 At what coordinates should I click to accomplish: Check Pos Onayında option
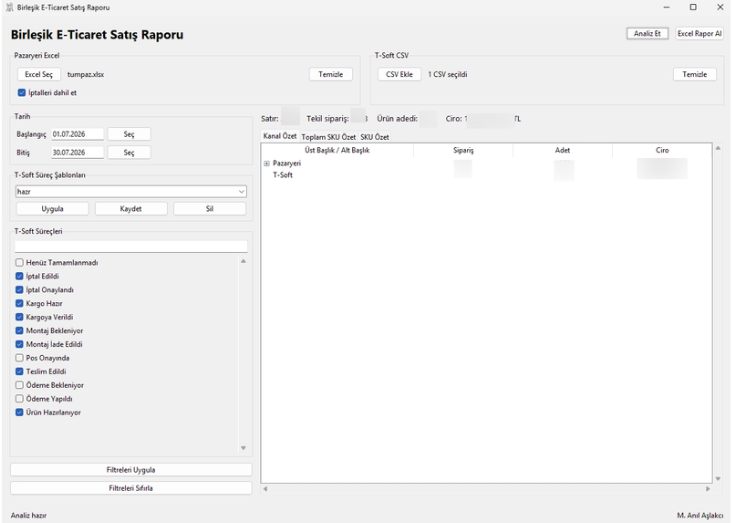[x=19, y=358]
